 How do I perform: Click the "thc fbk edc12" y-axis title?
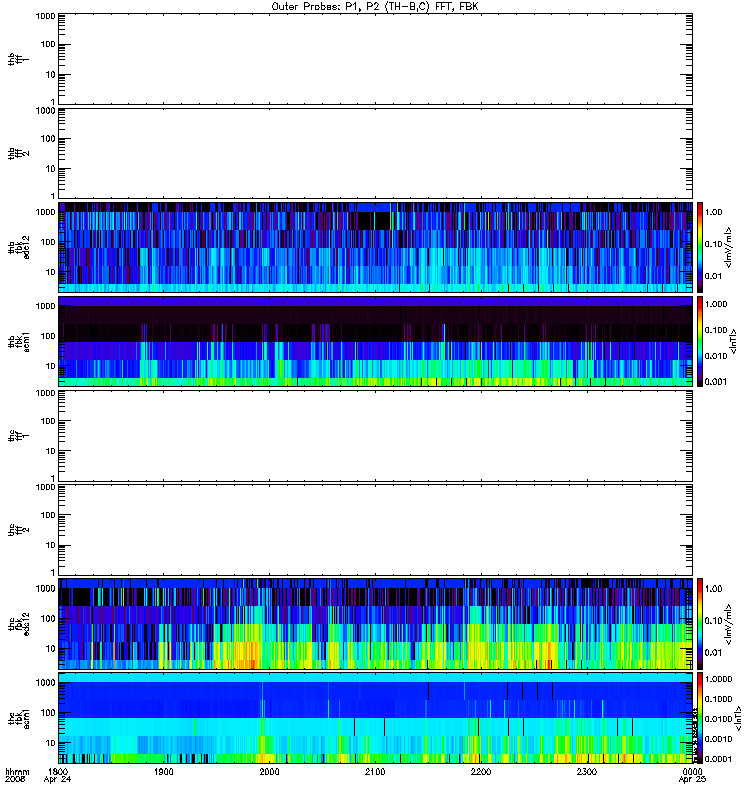click(x=18, y=623)
